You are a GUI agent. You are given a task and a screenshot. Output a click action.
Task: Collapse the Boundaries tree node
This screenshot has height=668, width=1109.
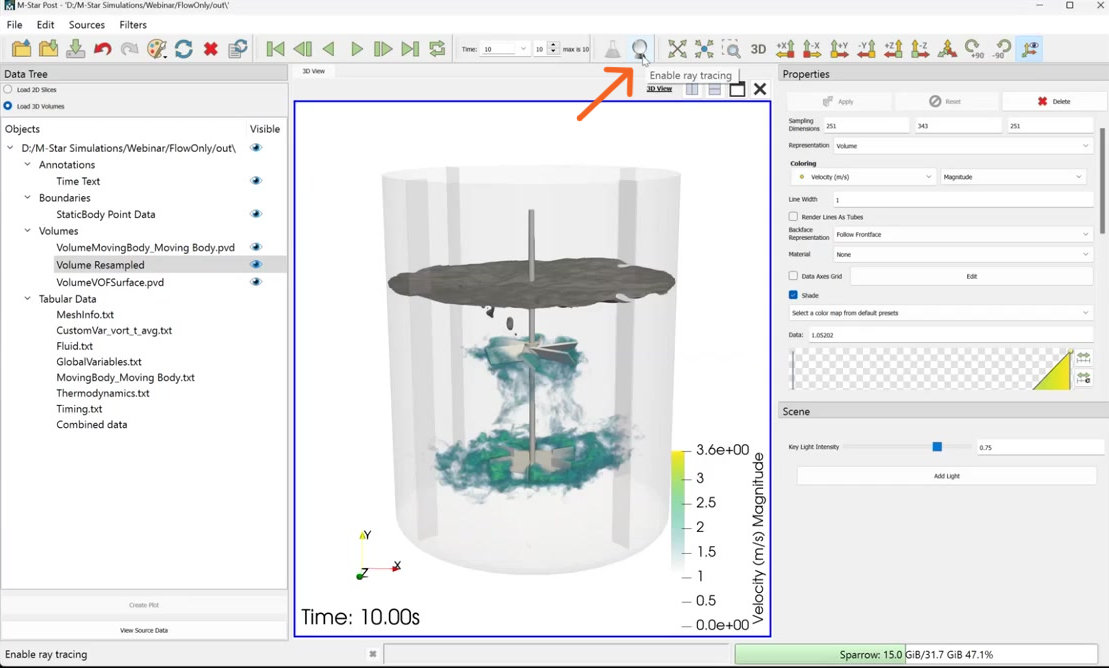[x=28, y=197]
